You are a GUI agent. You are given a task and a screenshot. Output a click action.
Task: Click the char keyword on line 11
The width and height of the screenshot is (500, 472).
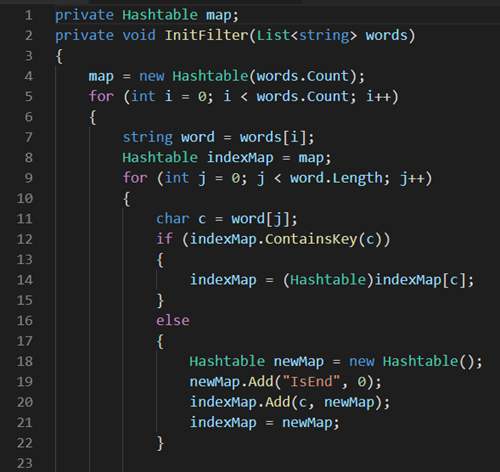pyautogui.click(x=172, y=219)
